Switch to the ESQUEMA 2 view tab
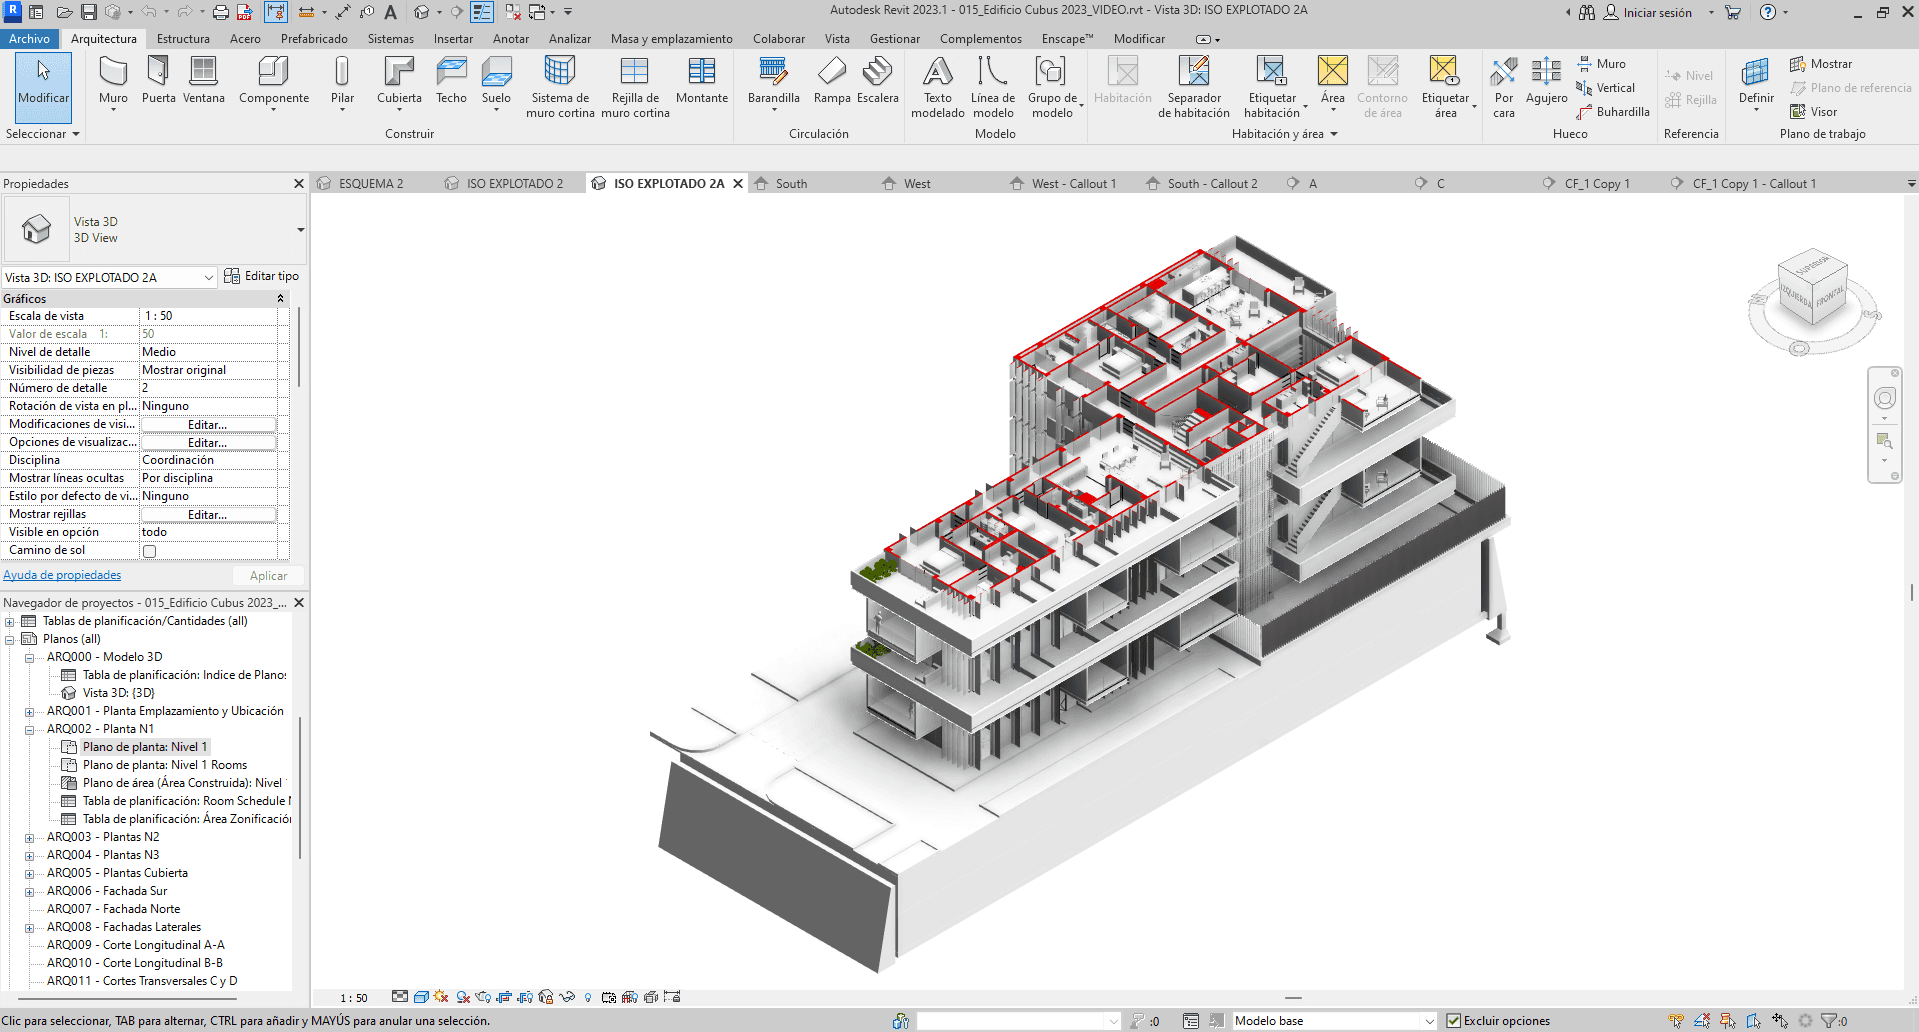The image size is (1919, 1032). tap(371, 184)
